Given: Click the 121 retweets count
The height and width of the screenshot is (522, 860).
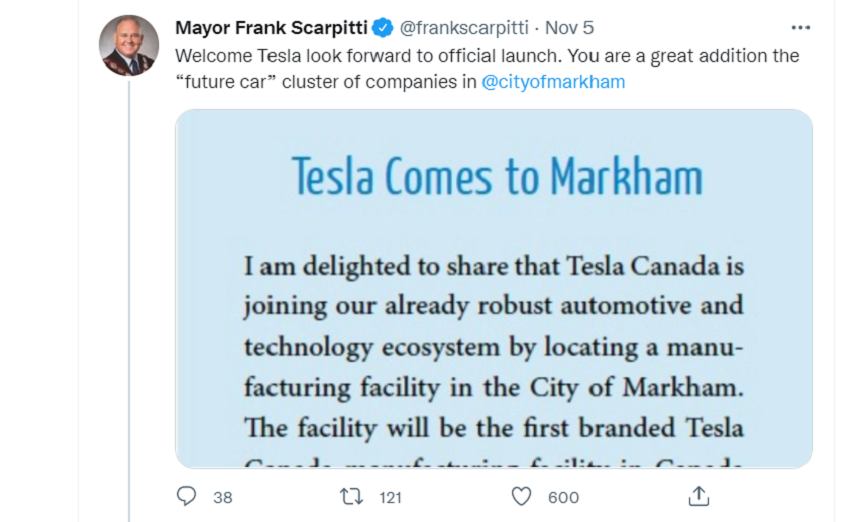Looking at the screenshot, I should point(391,497).
